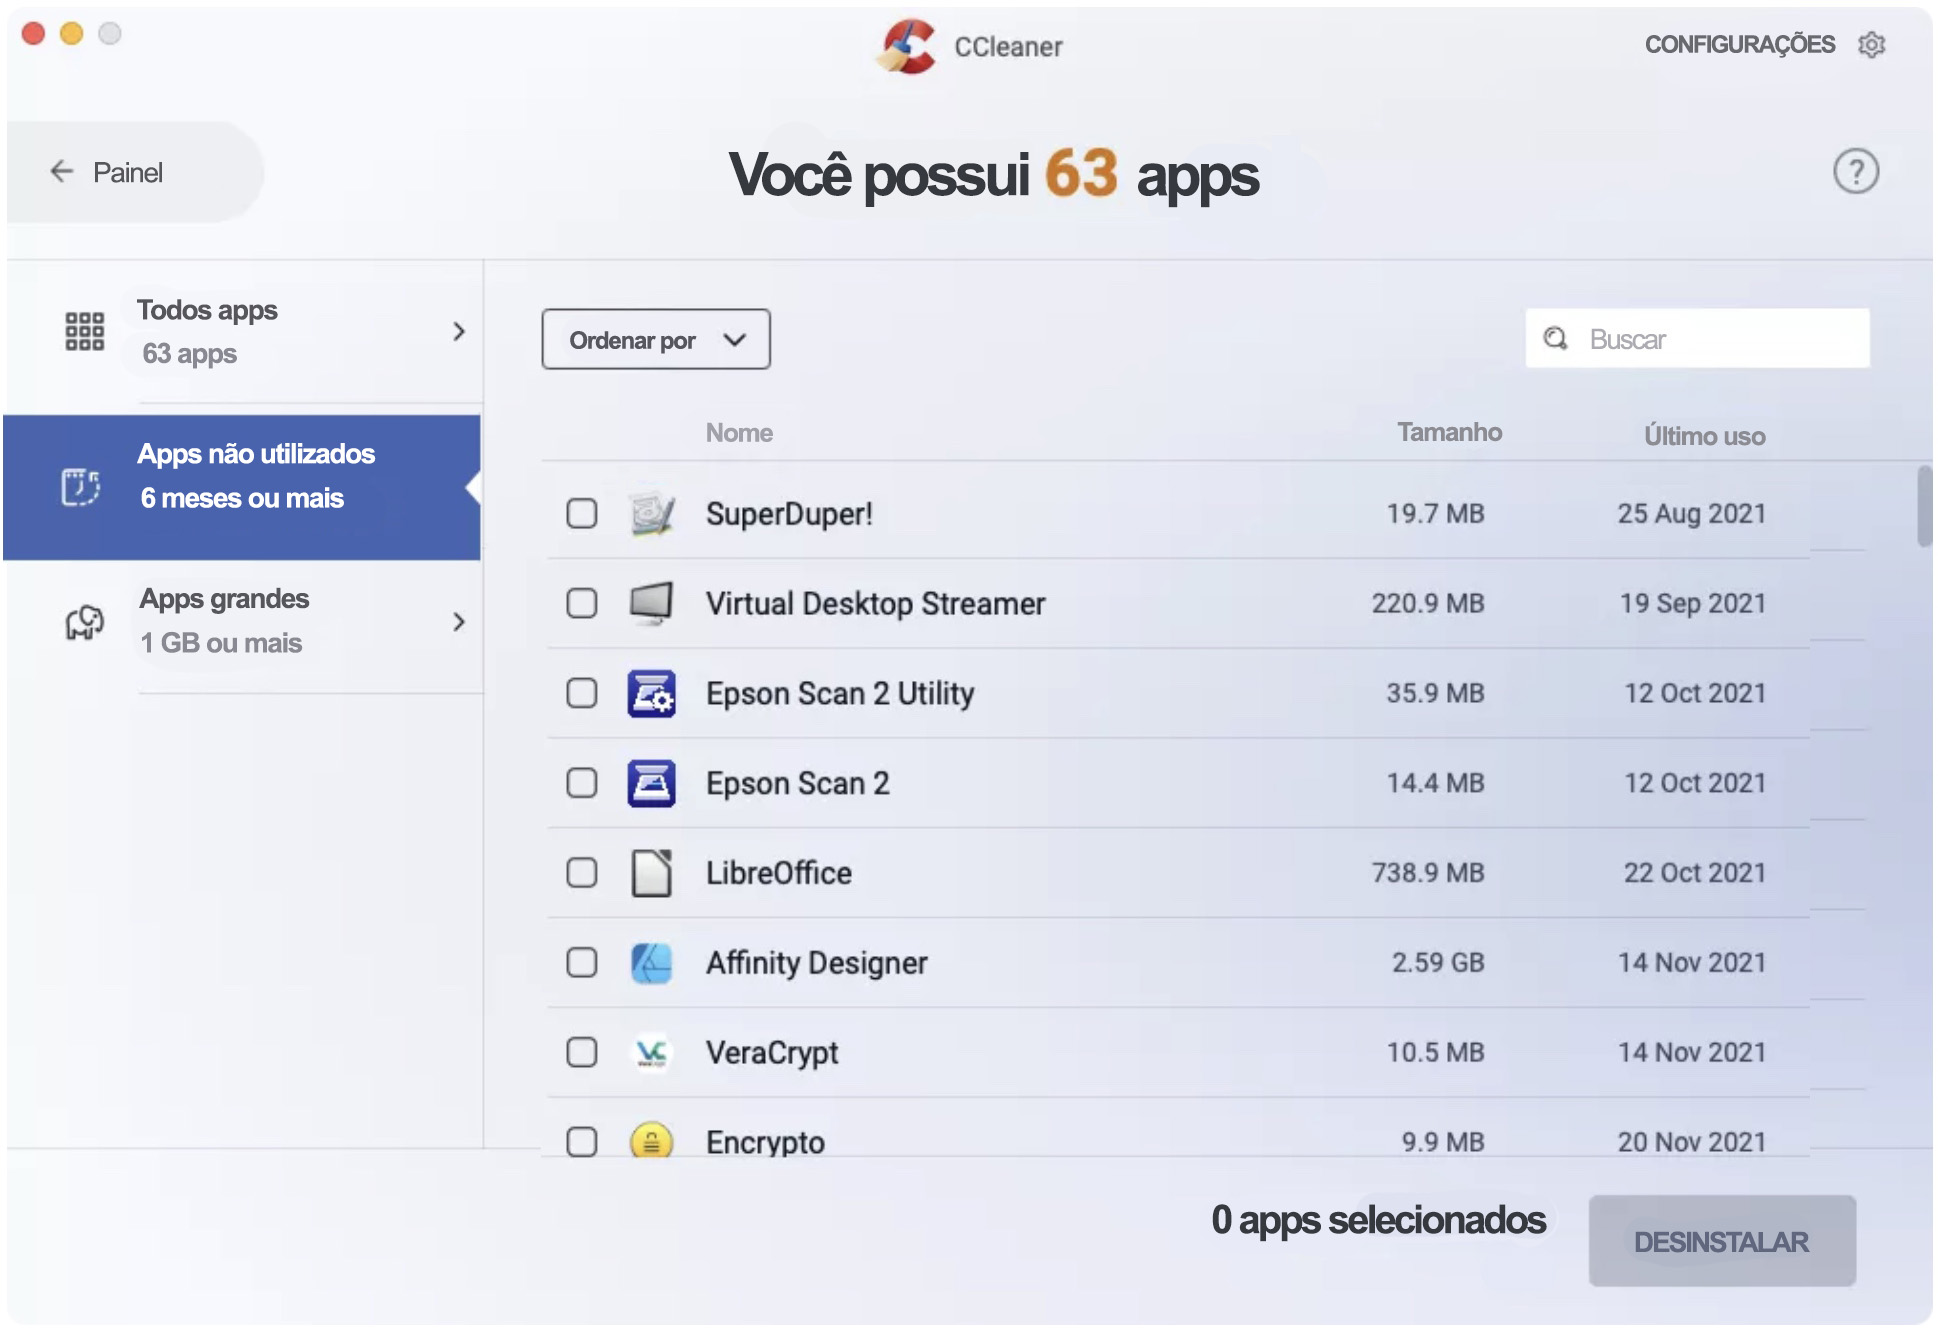This screenshot has height=1330, width=1938.
Task: Click the Todos apps grid icon
Action: [85, 331]
